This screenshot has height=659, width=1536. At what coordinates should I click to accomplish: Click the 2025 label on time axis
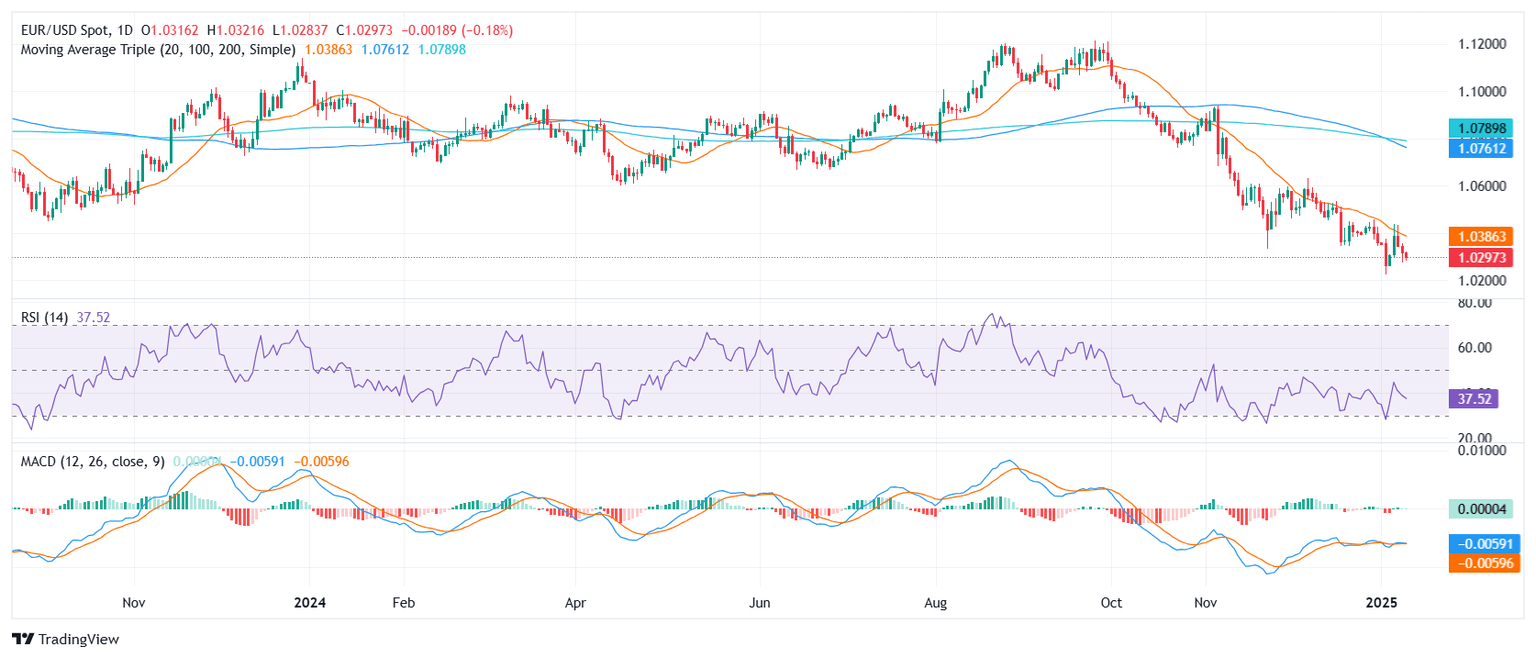click(1382, 604)
